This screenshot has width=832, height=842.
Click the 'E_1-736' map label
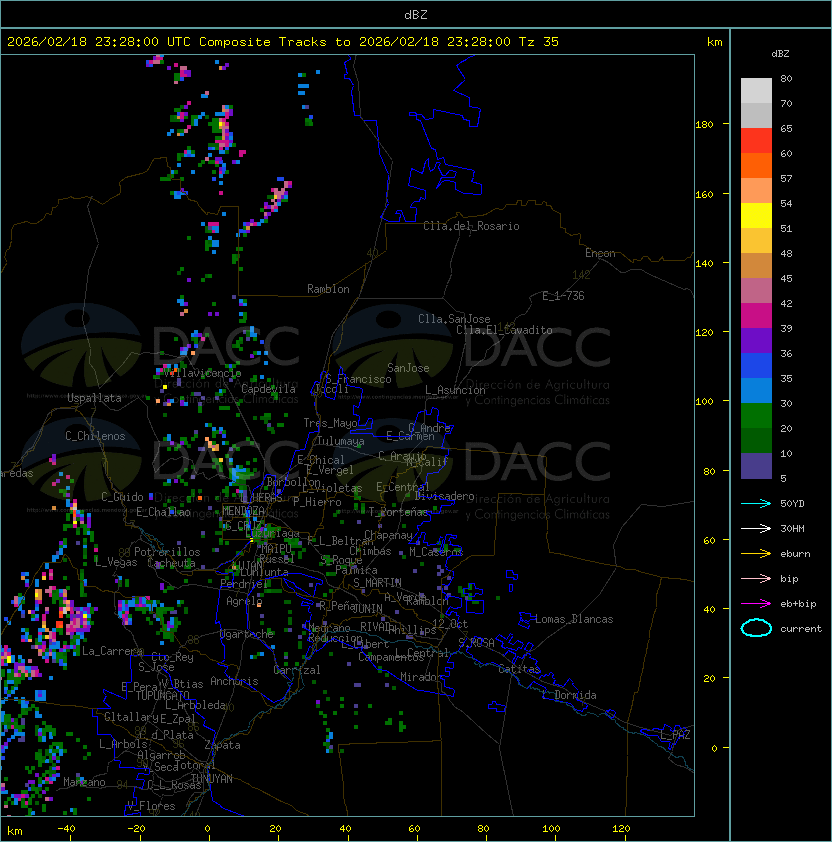563,296
